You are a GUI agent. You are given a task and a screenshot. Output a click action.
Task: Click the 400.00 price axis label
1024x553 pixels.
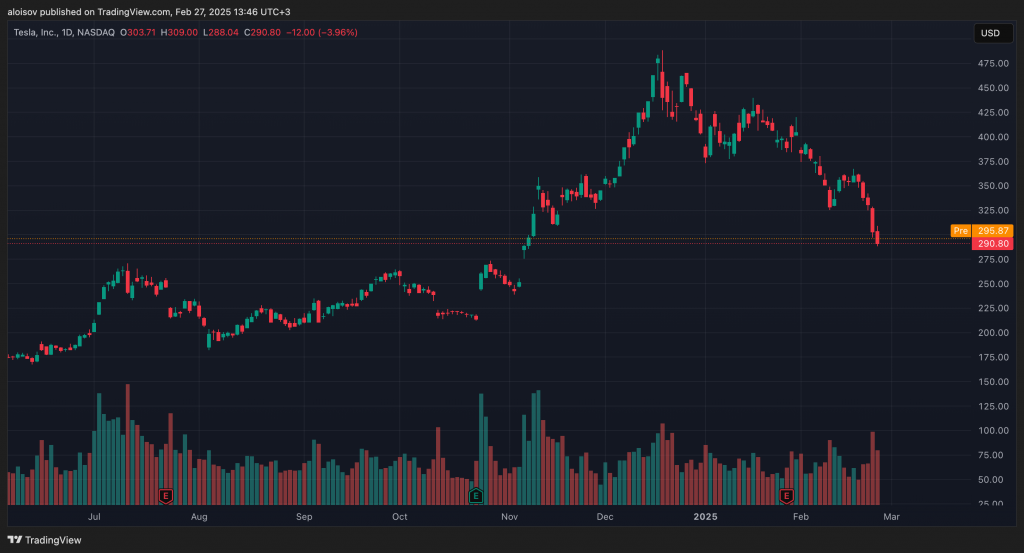point(993,137)
